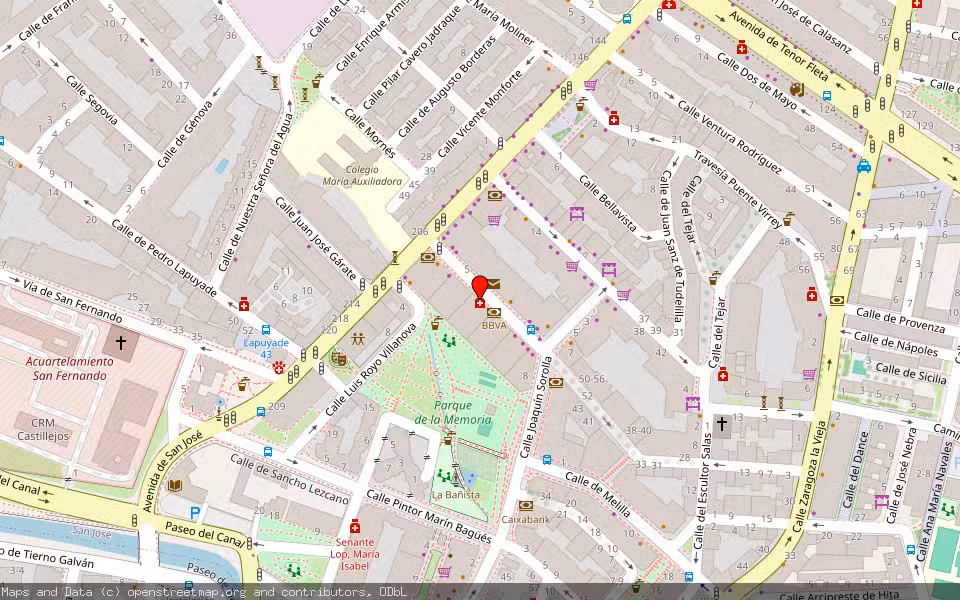Click pharmacy icon above Senante Lop label
This screenshot has width=960, height=600.
point(354,527)
